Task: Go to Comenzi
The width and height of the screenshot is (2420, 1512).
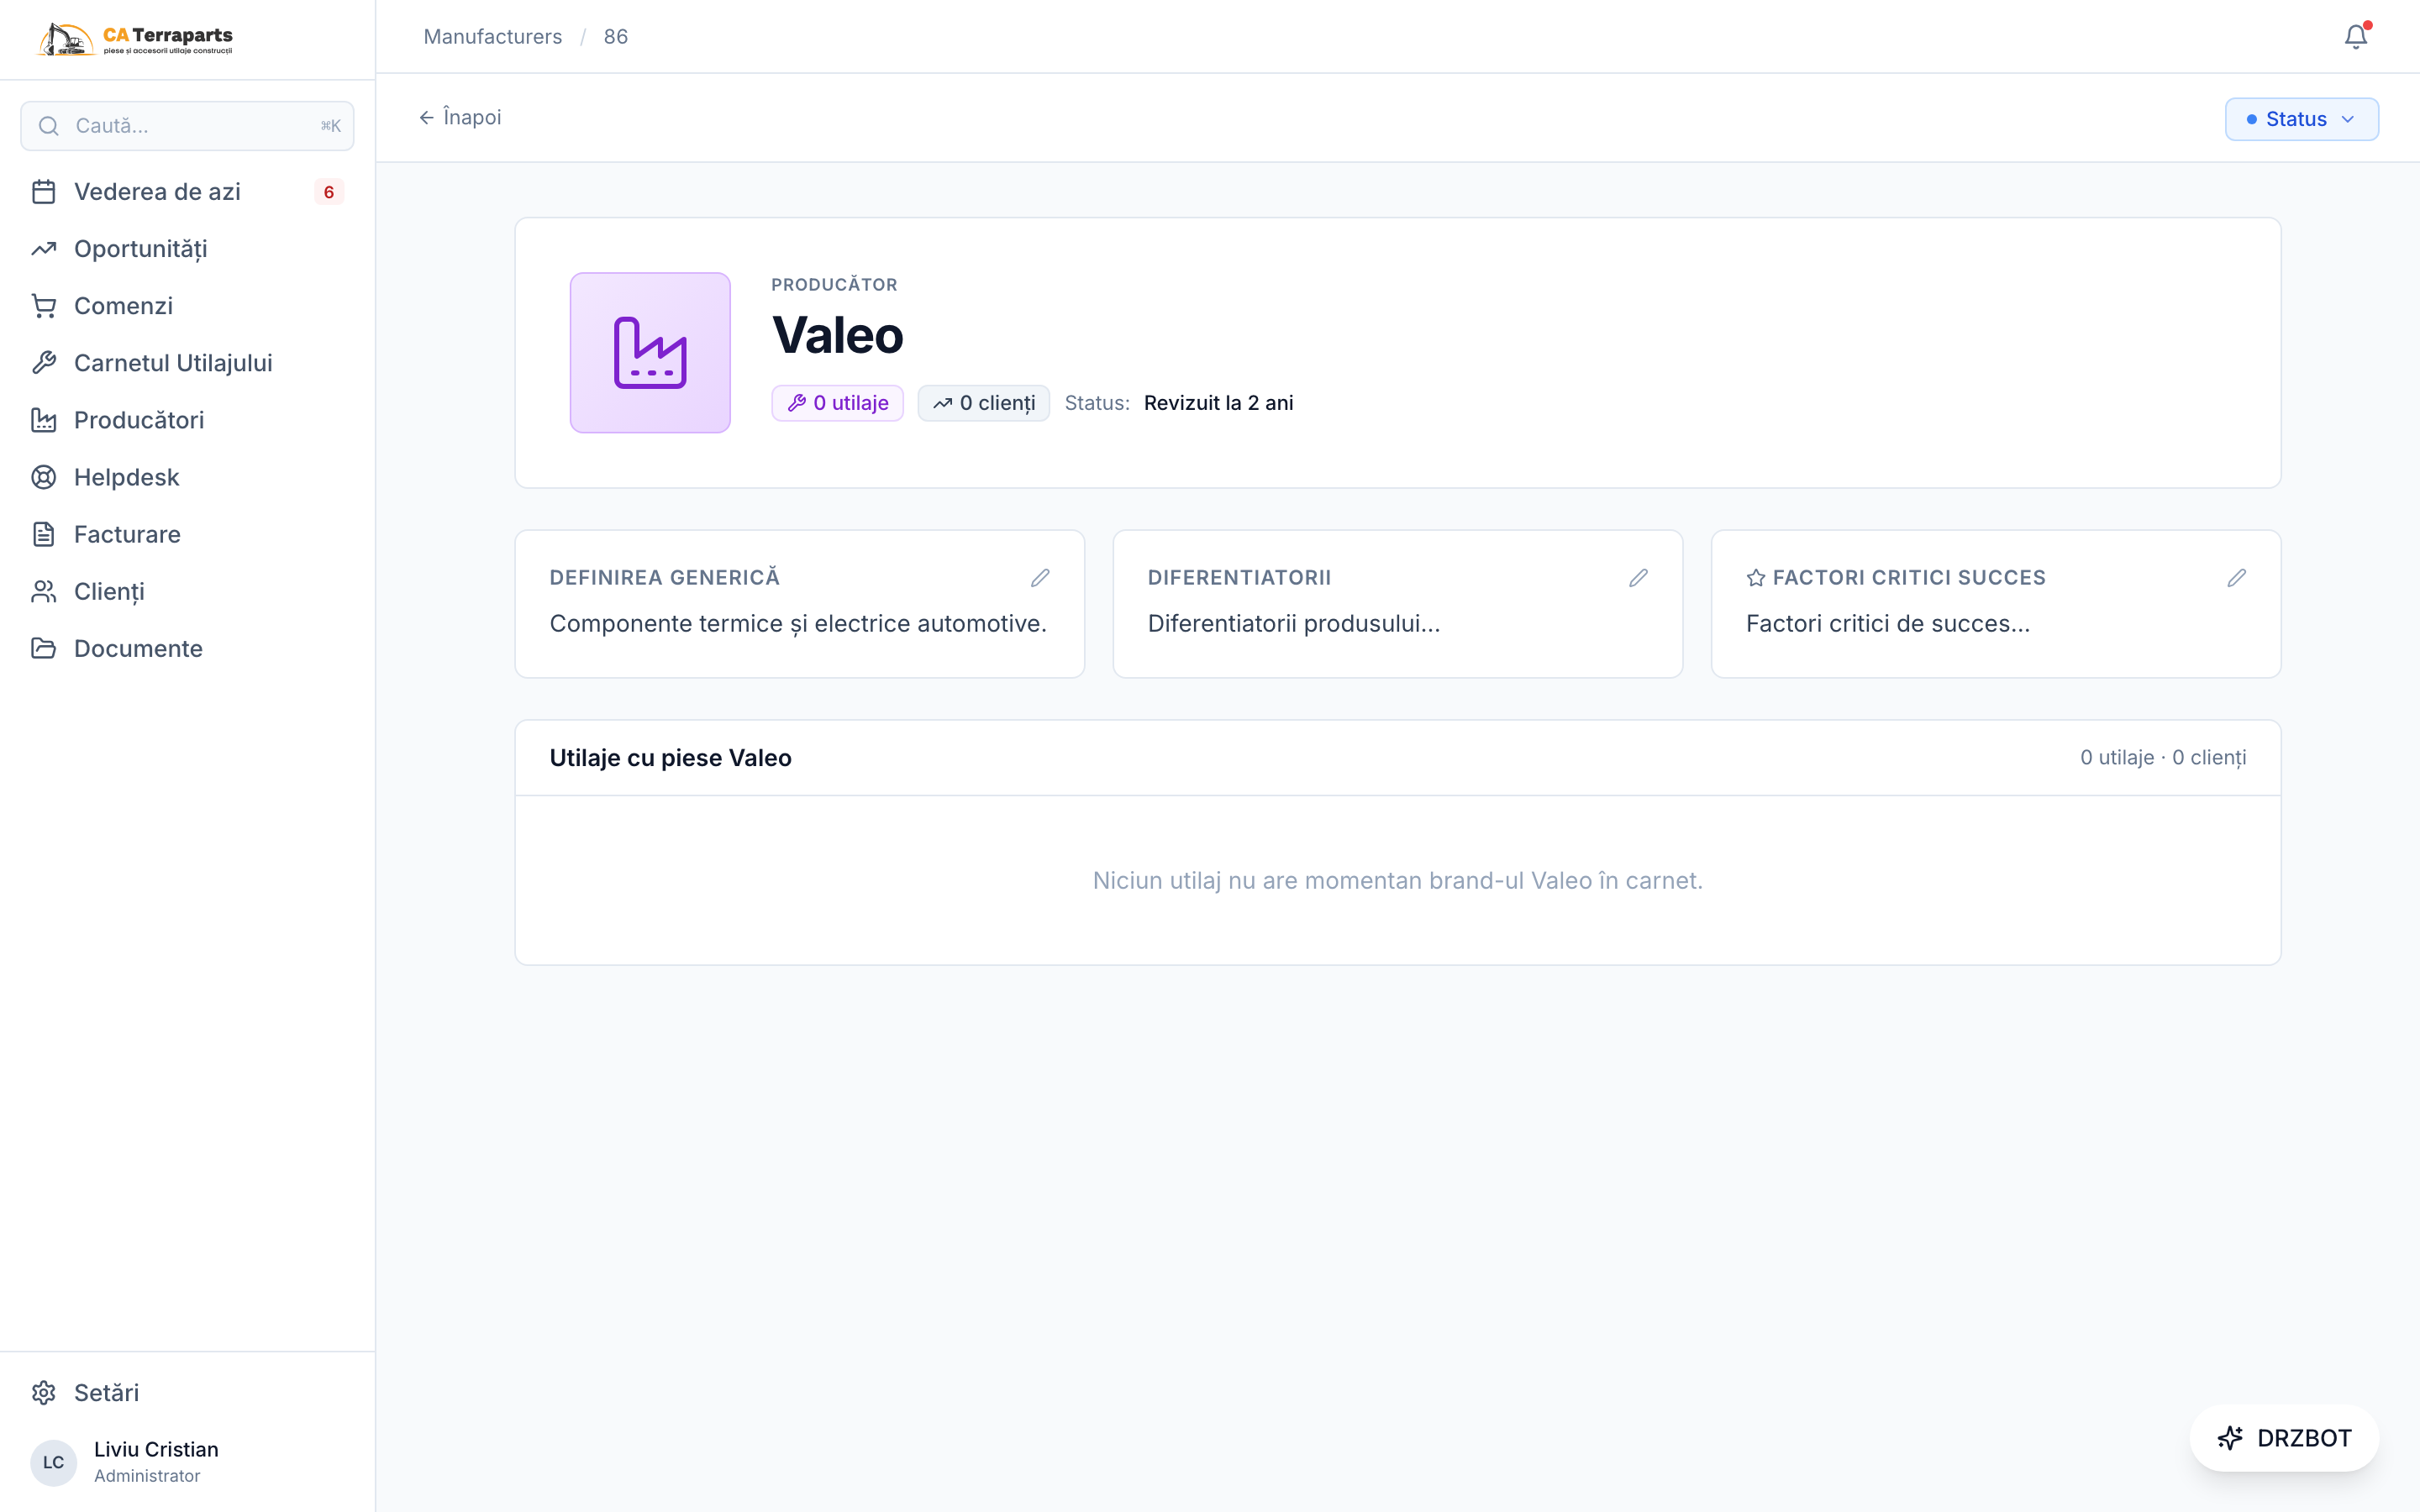Action: tap(187, 306)
